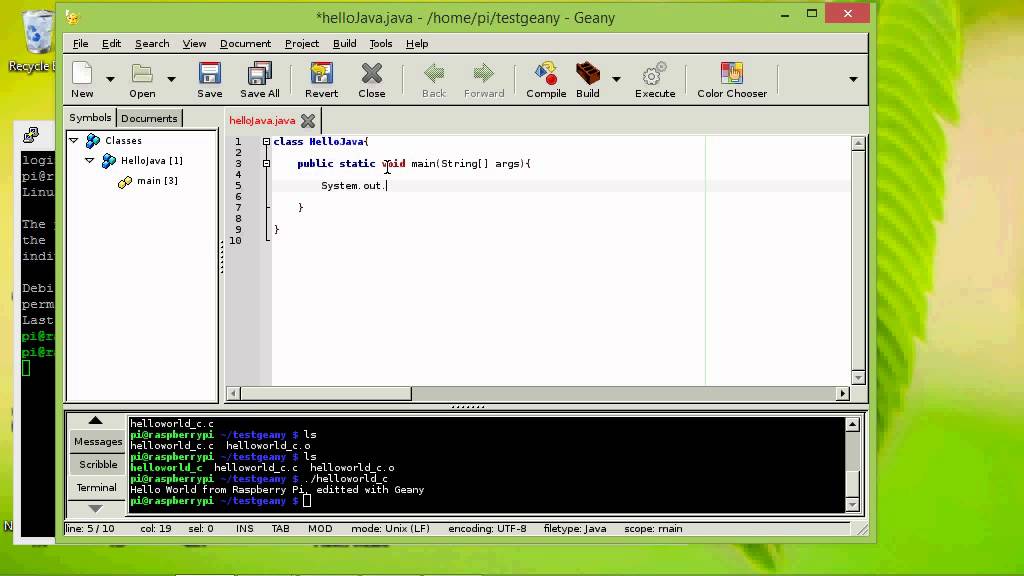The width and height of the screenshot is (1024, 576).
Task: Open the Project menu
Action: point(302,44)
